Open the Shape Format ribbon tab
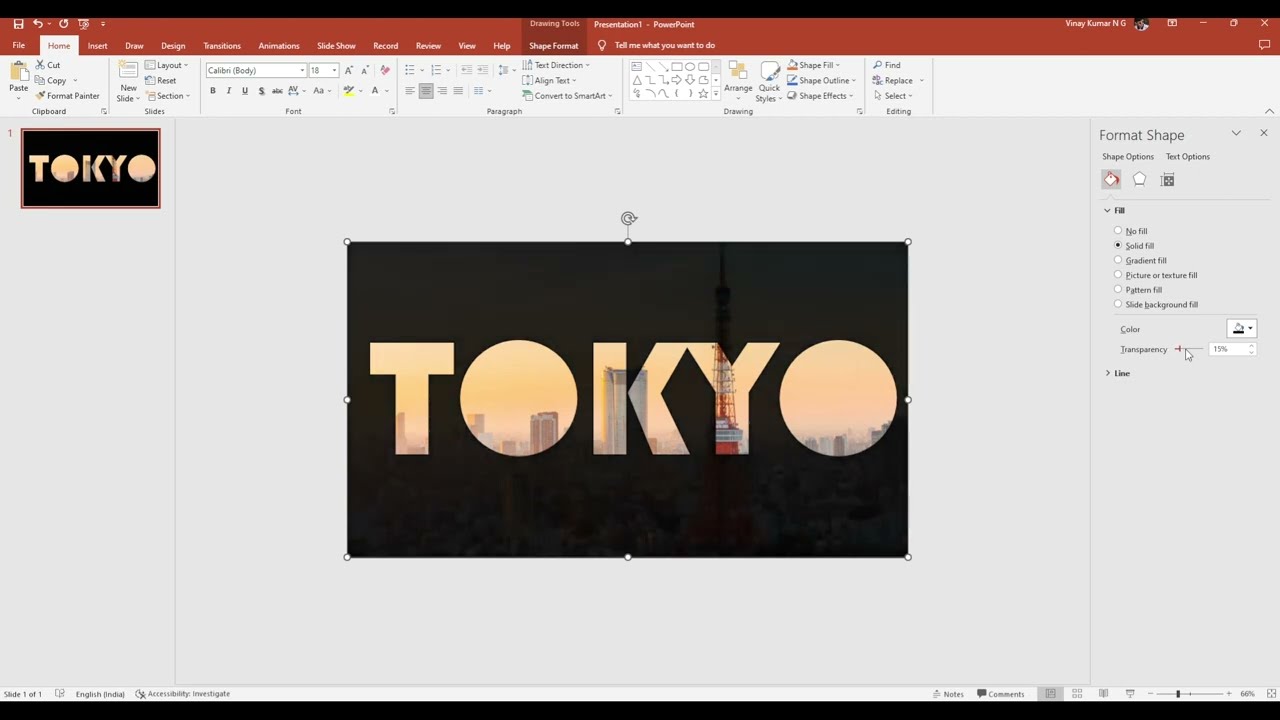Viewport: 1280px width, 720px height. (554, 46)
